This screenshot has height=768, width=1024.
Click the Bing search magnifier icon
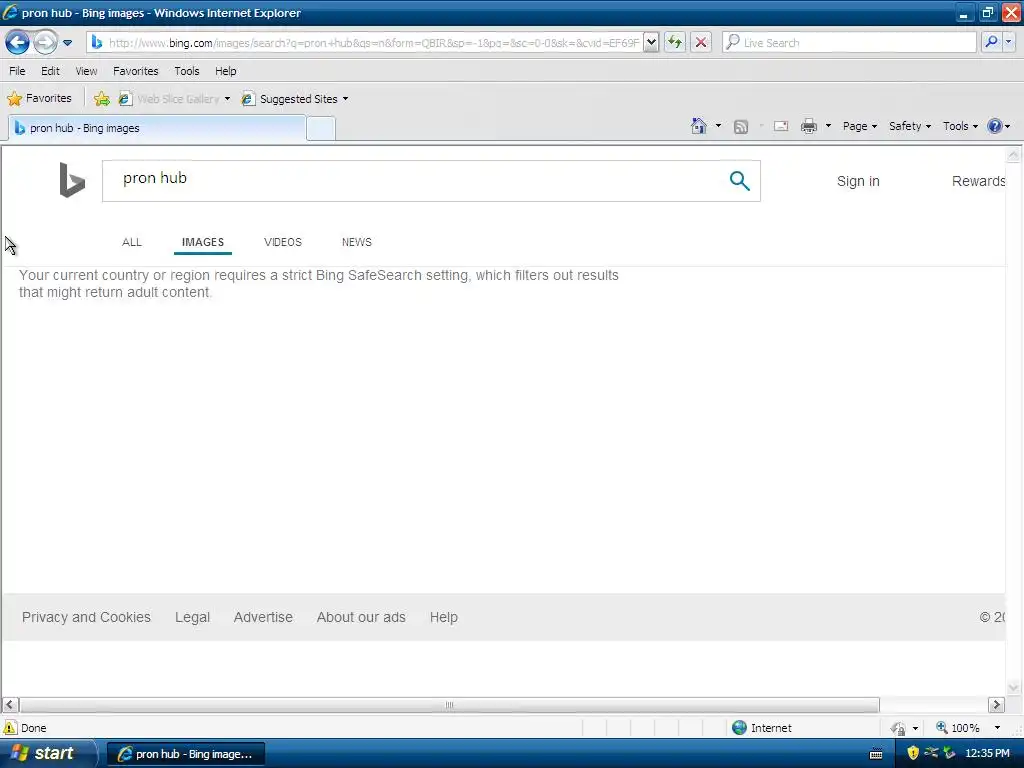[x=739, y=181]
